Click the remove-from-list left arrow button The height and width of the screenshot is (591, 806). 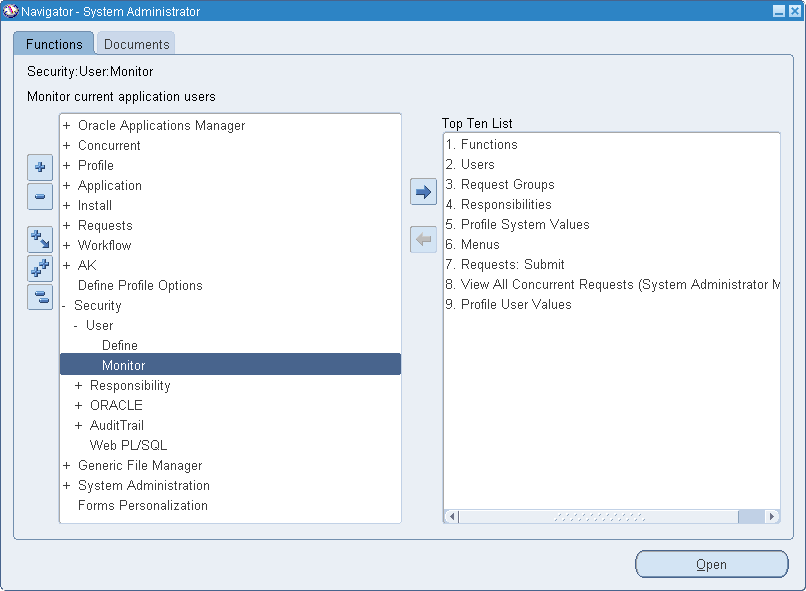(423, 239)
